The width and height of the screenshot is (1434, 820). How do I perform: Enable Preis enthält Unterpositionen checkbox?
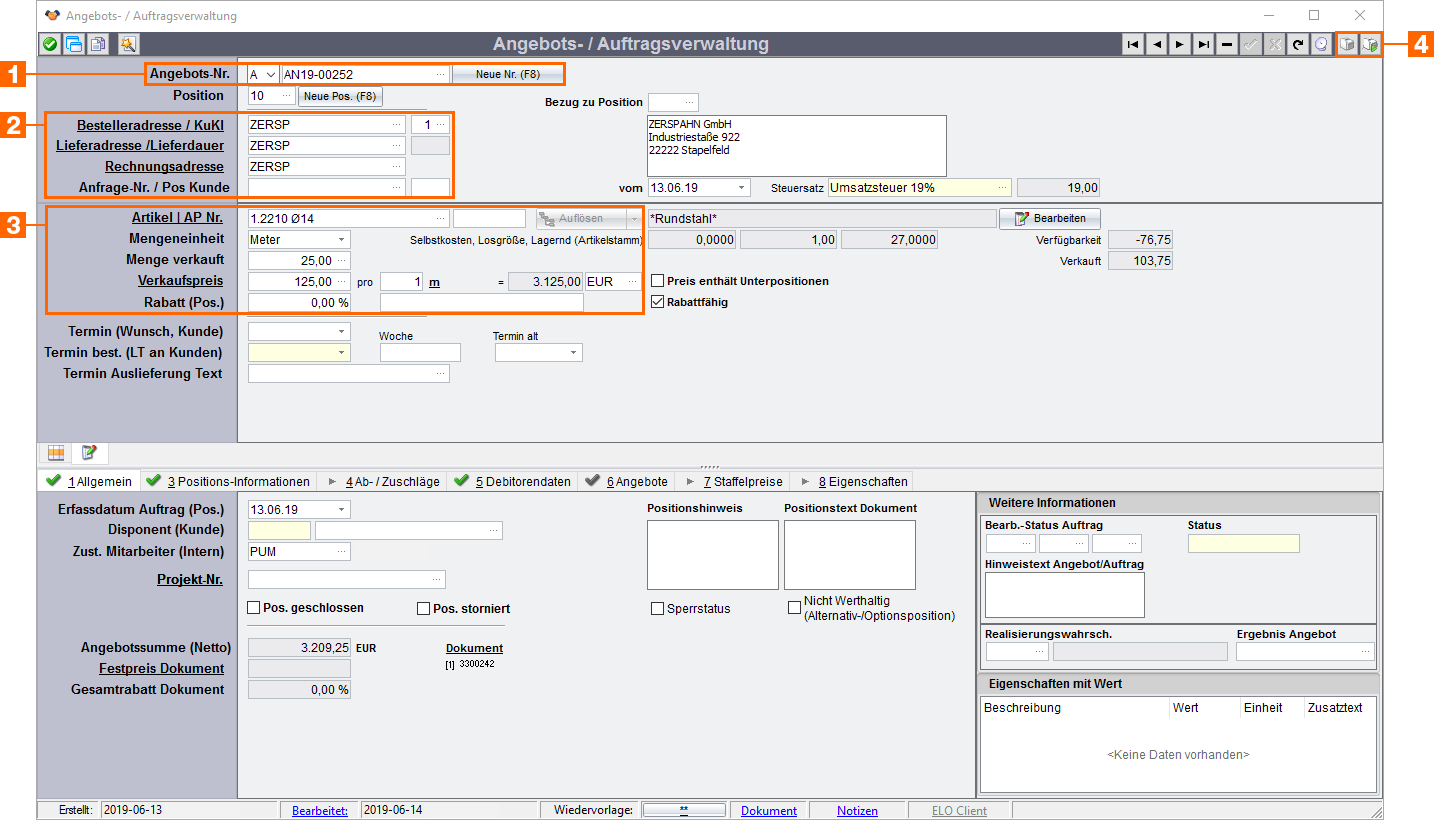click(x=658, y=281)
